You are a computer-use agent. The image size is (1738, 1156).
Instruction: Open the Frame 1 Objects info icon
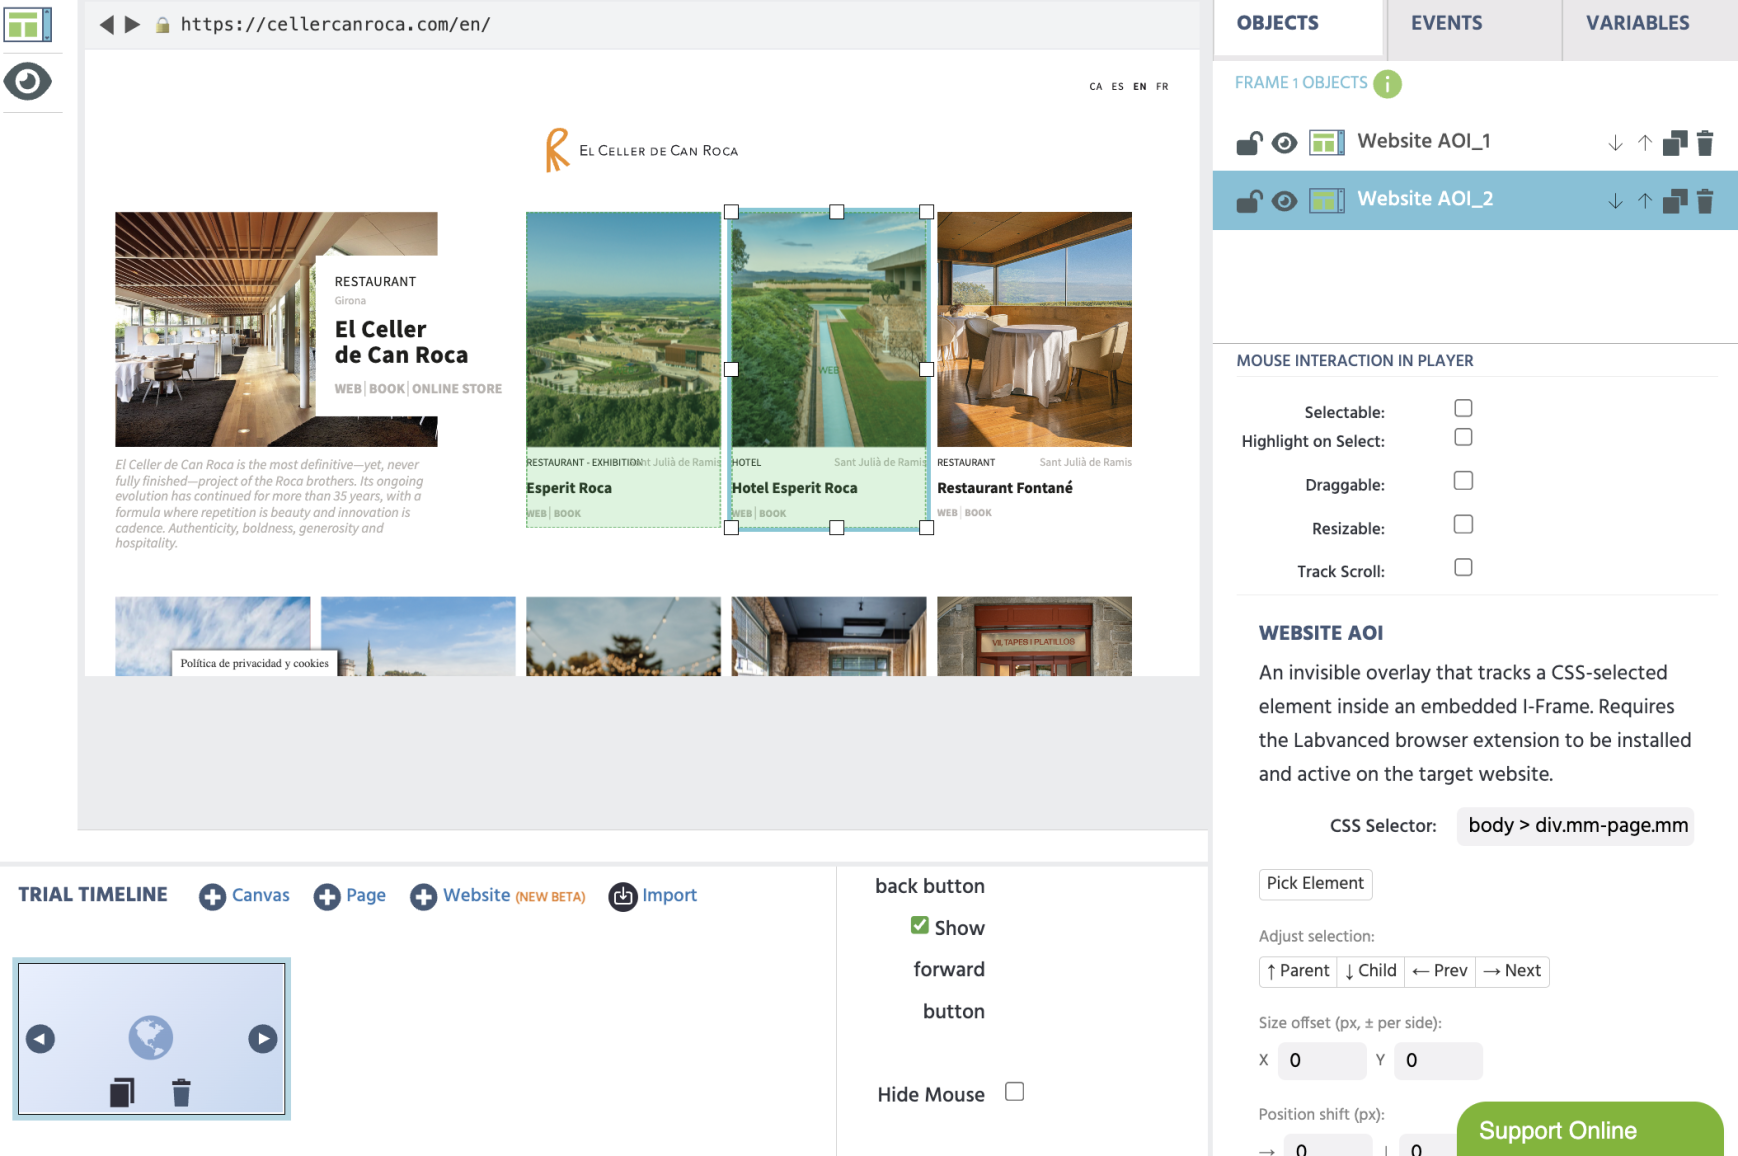[x=1387, y=83]
